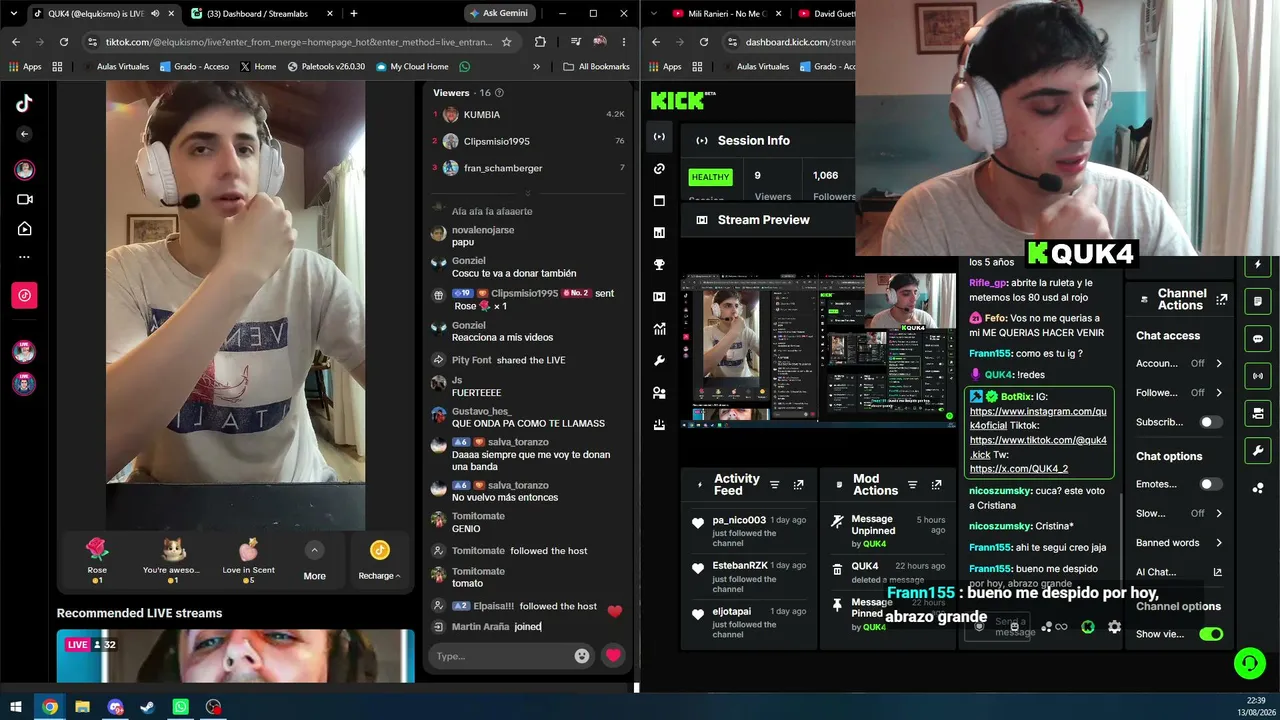
Task: Open the Instagram link in BotRix message
Action: point(1038,418)
